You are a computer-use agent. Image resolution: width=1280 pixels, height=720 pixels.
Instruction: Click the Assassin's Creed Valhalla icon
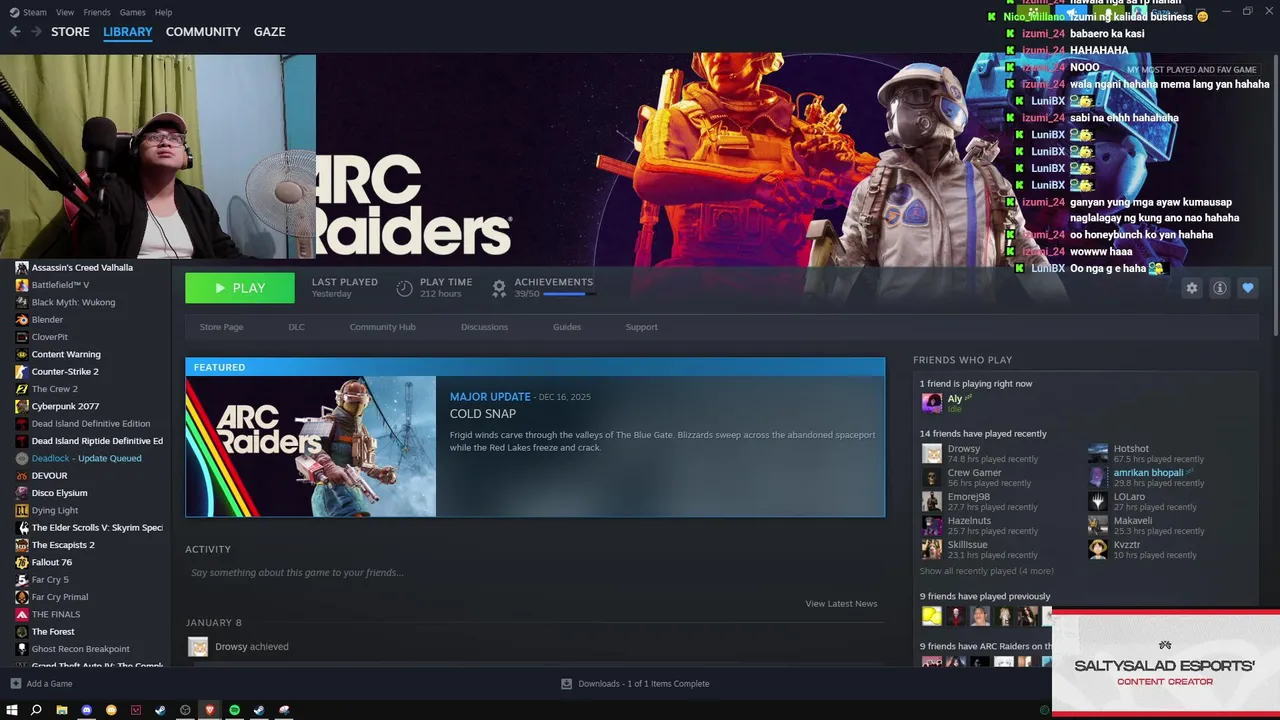[22, 268]
